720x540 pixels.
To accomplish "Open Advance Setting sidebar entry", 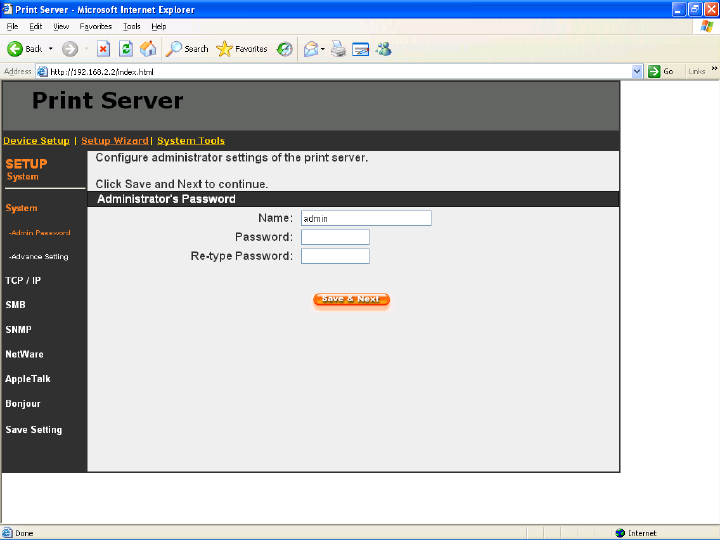I will pyautogui.click(x=39, y=257).
